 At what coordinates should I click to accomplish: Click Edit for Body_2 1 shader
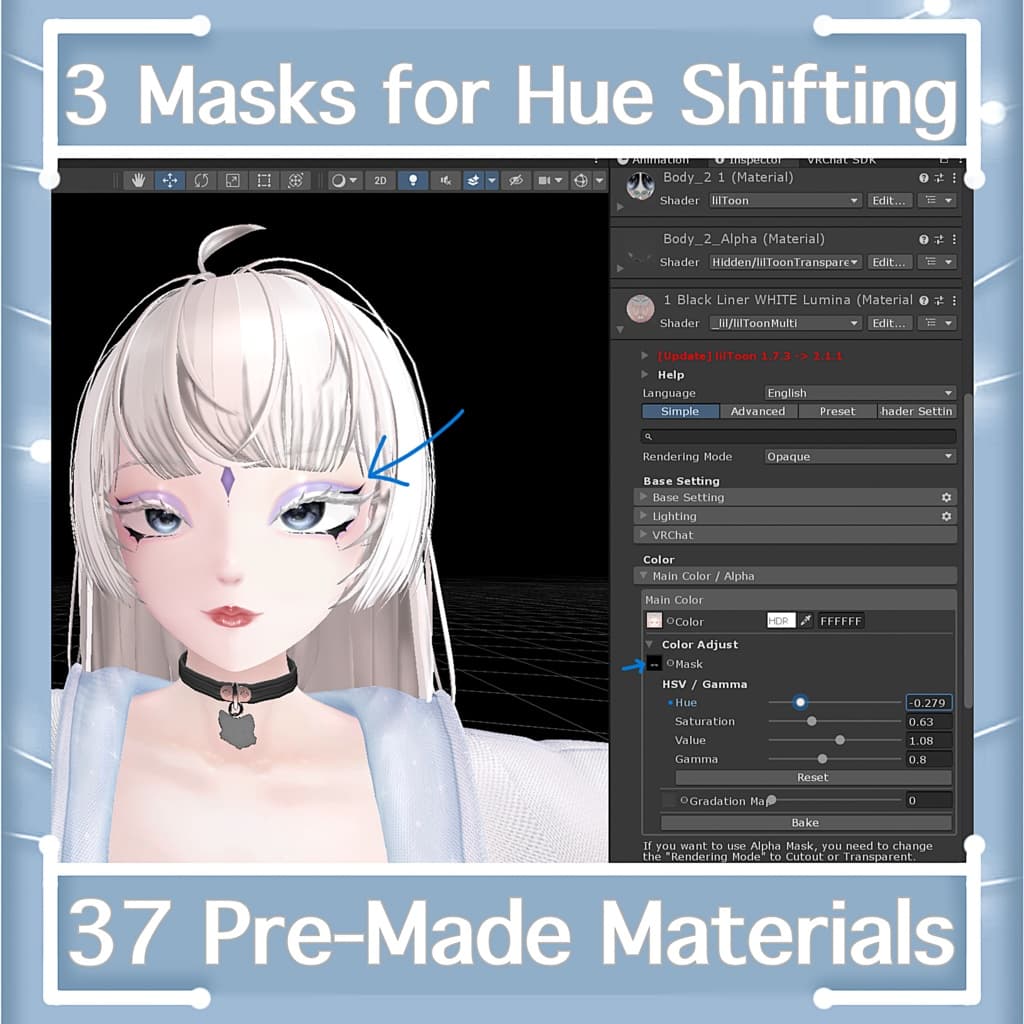pos(889,200)
